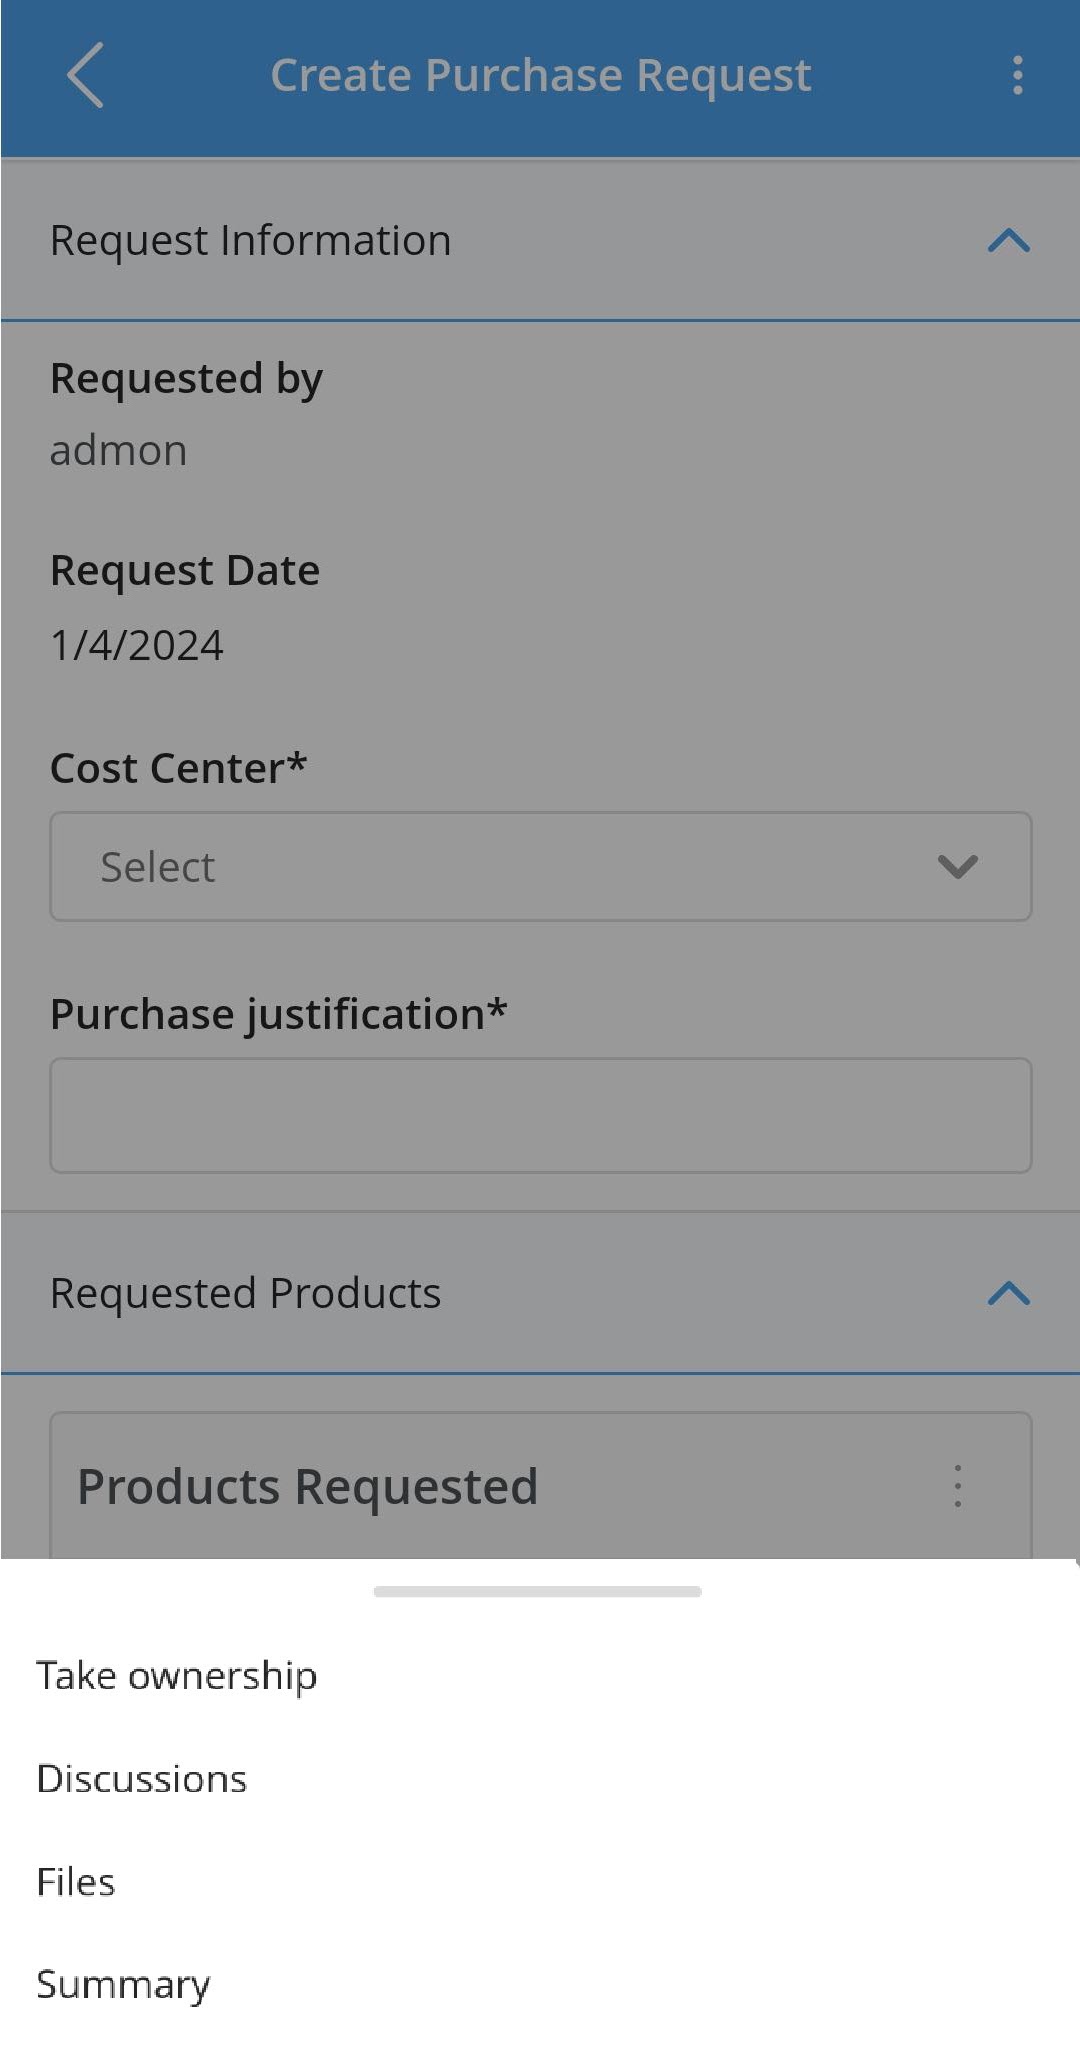This screenshot has width=1080, height=2049.
Task: Click the Requested by value admon
Action: [x=119, y=451]
